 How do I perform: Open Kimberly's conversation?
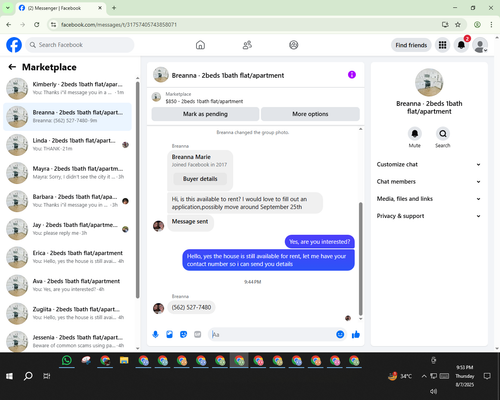(x=67, y=88)
